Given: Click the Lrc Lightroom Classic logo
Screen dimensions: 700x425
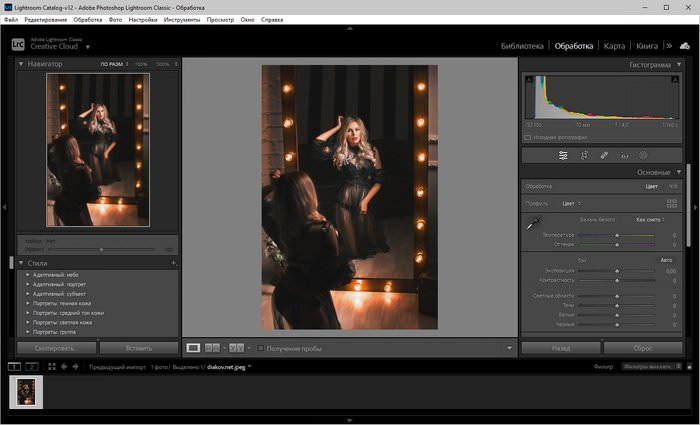Looking at the screenshot, I should (x=18, y=44).
